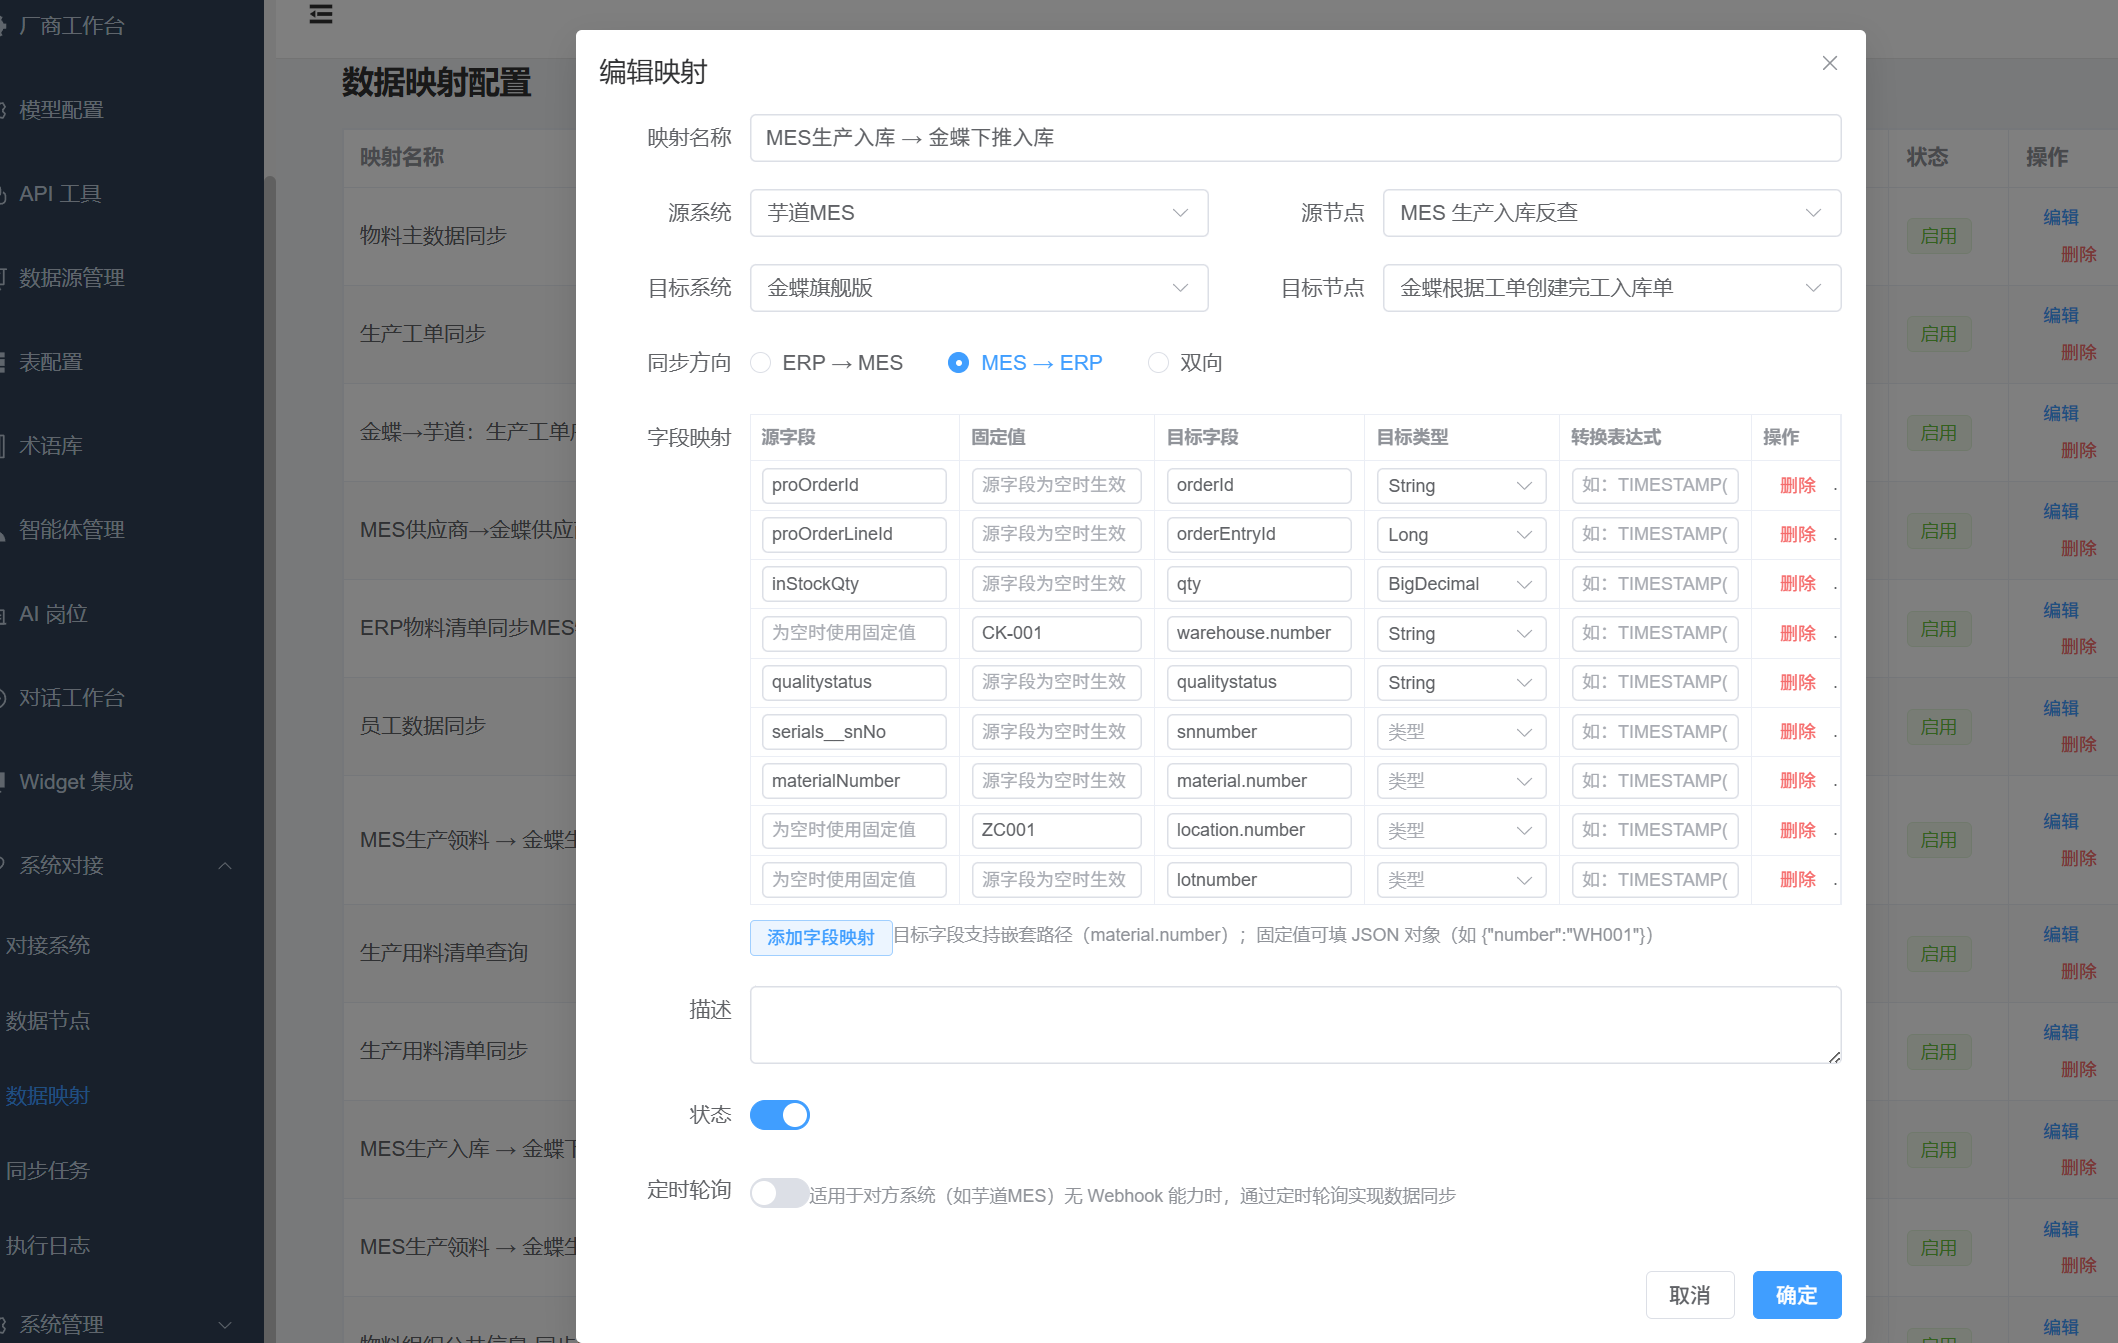The height and width of the screenshot is (1343, 2118).
Task: Click 编辑 for 员工数据同步 row
Action: point(2061,708)
